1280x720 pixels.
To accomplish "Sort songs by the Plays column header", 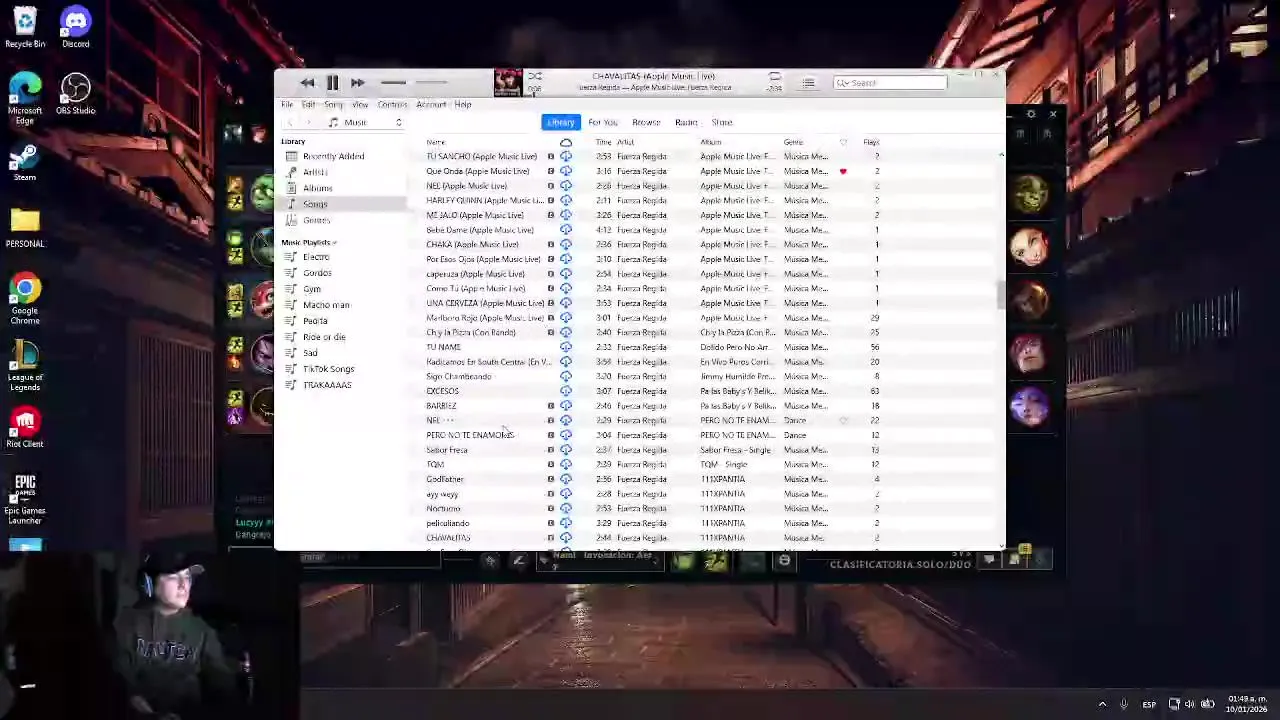I will click(x=871, y=142).
